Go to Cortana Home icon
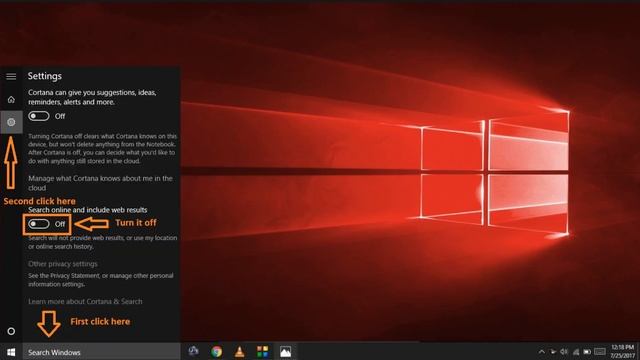This screenshot has width=640, height=360. [x=11, y=99]
